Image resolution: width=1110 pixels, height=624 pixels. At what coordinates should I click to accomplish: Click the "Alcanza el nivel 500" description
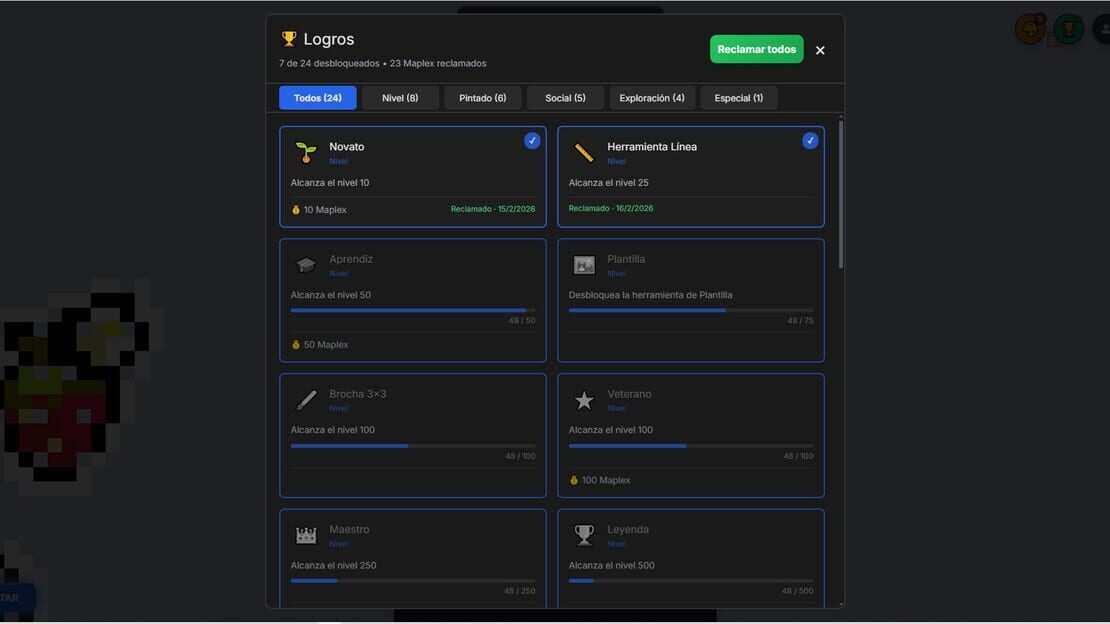click(x=612, y=566)
